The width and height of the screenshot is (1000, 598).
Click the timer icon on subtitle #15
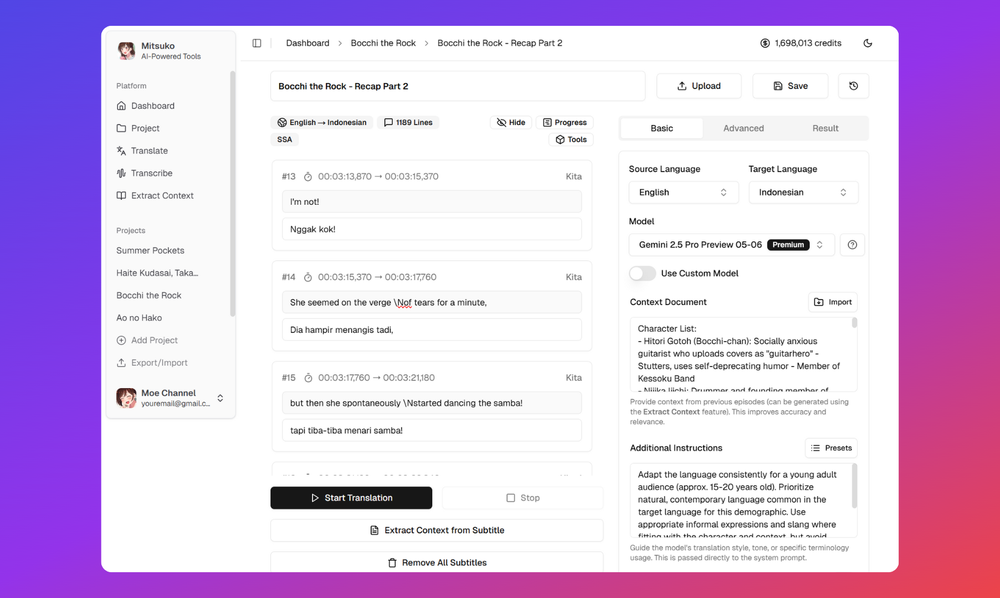308,378
